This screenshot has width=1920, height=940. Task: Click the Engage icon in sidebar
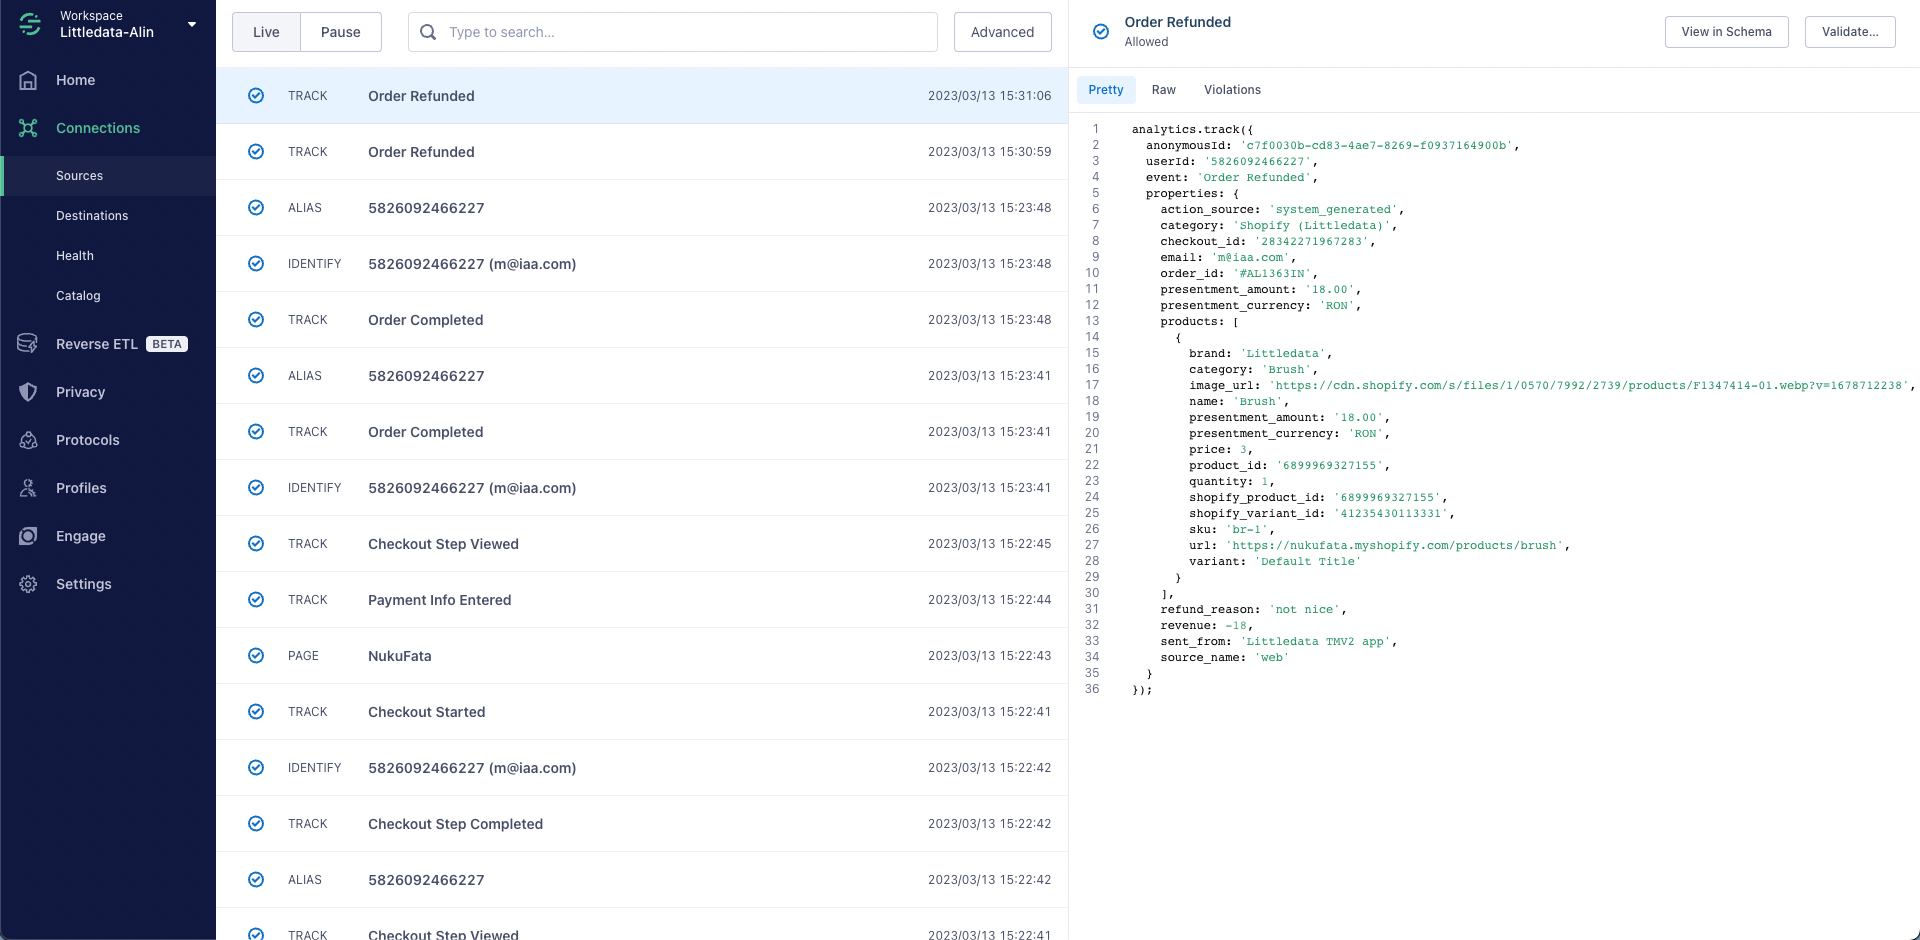pyautogui.click(x=28, y=536)
